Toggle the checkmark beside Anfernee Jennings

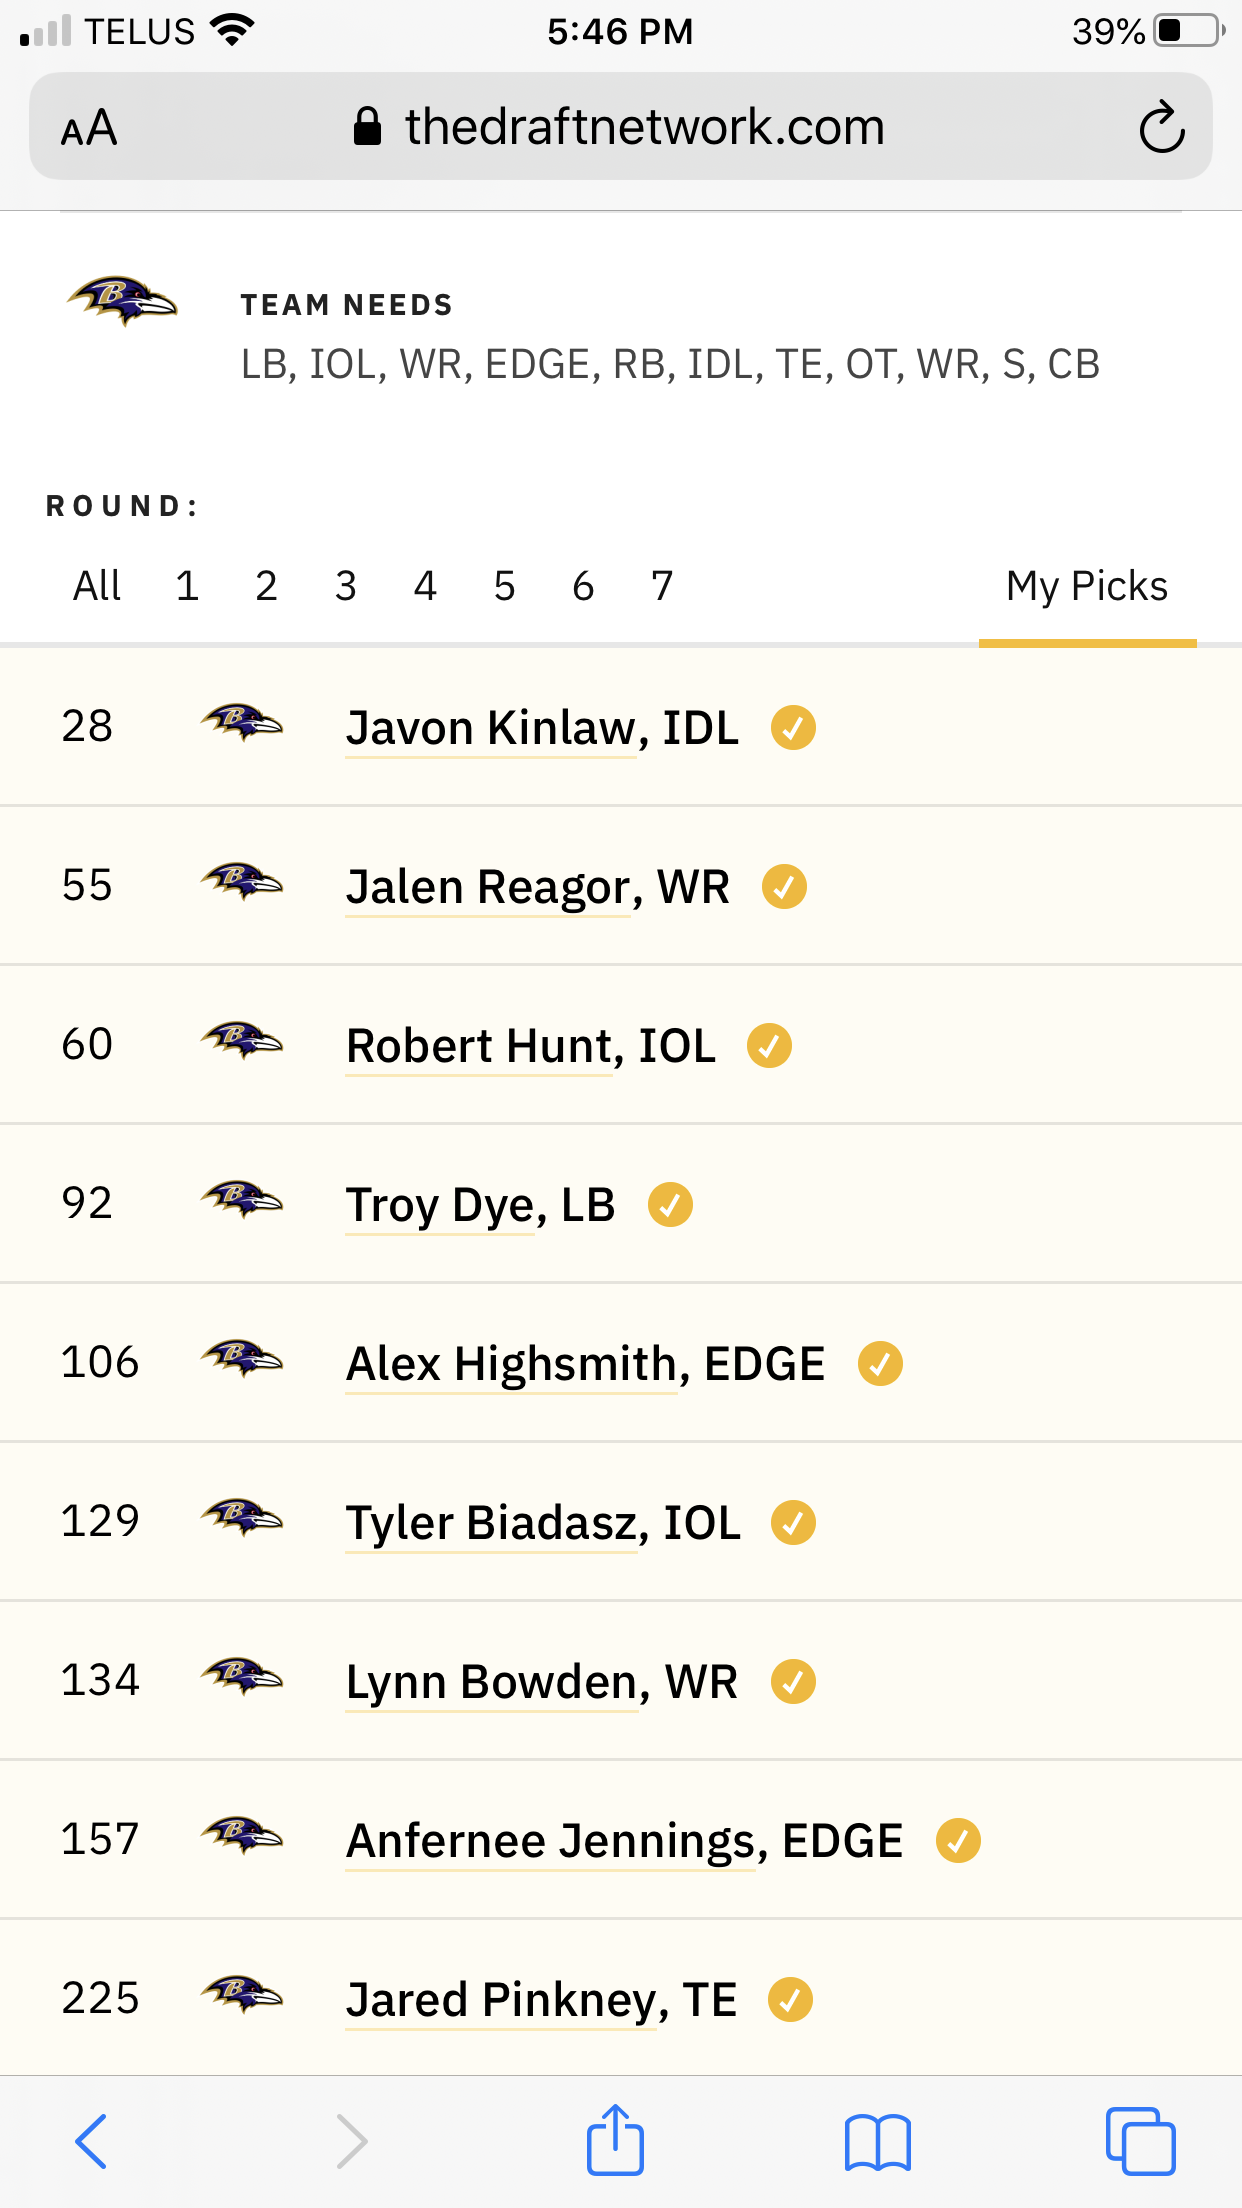click(958, 1840)
